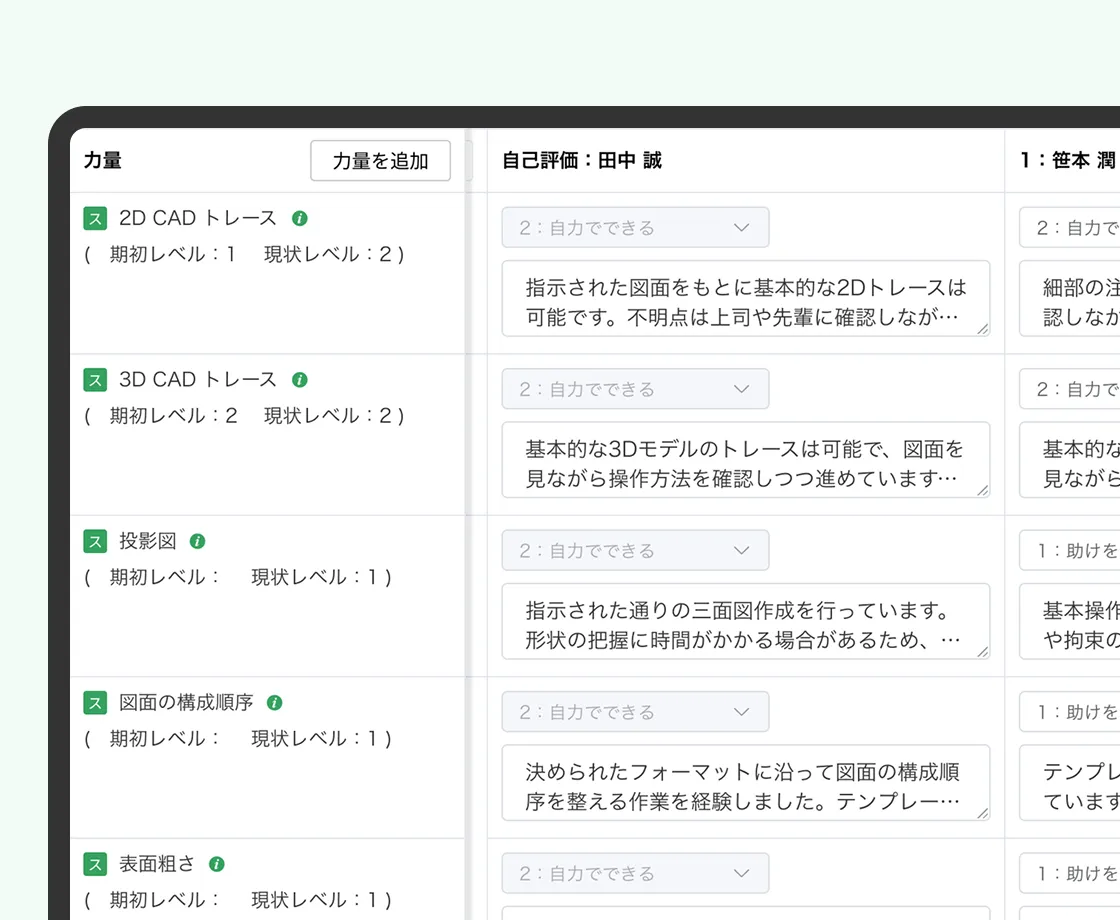The image size is (1120, 920).
Task: Click comment box starting 基本的な3Dモデルの
Action: [746, 460]
